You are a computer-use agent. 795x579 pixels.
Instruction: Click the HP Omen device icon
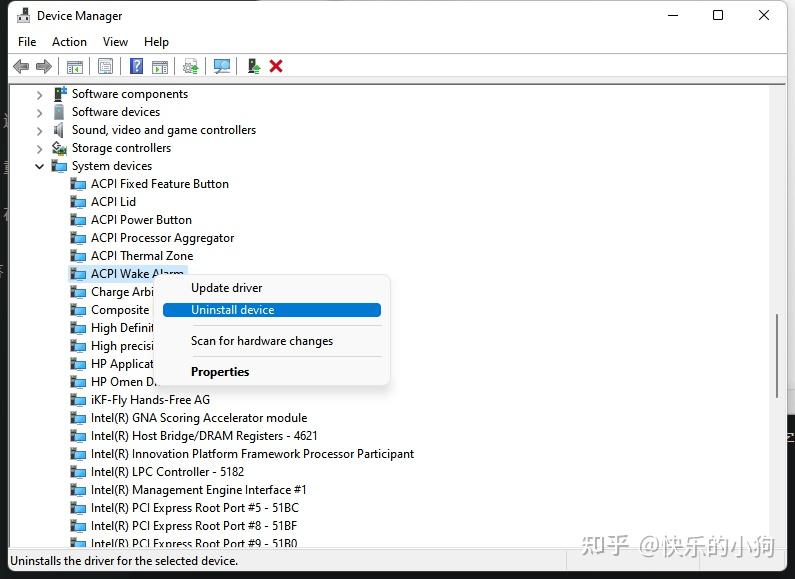[x=78, y=382]
